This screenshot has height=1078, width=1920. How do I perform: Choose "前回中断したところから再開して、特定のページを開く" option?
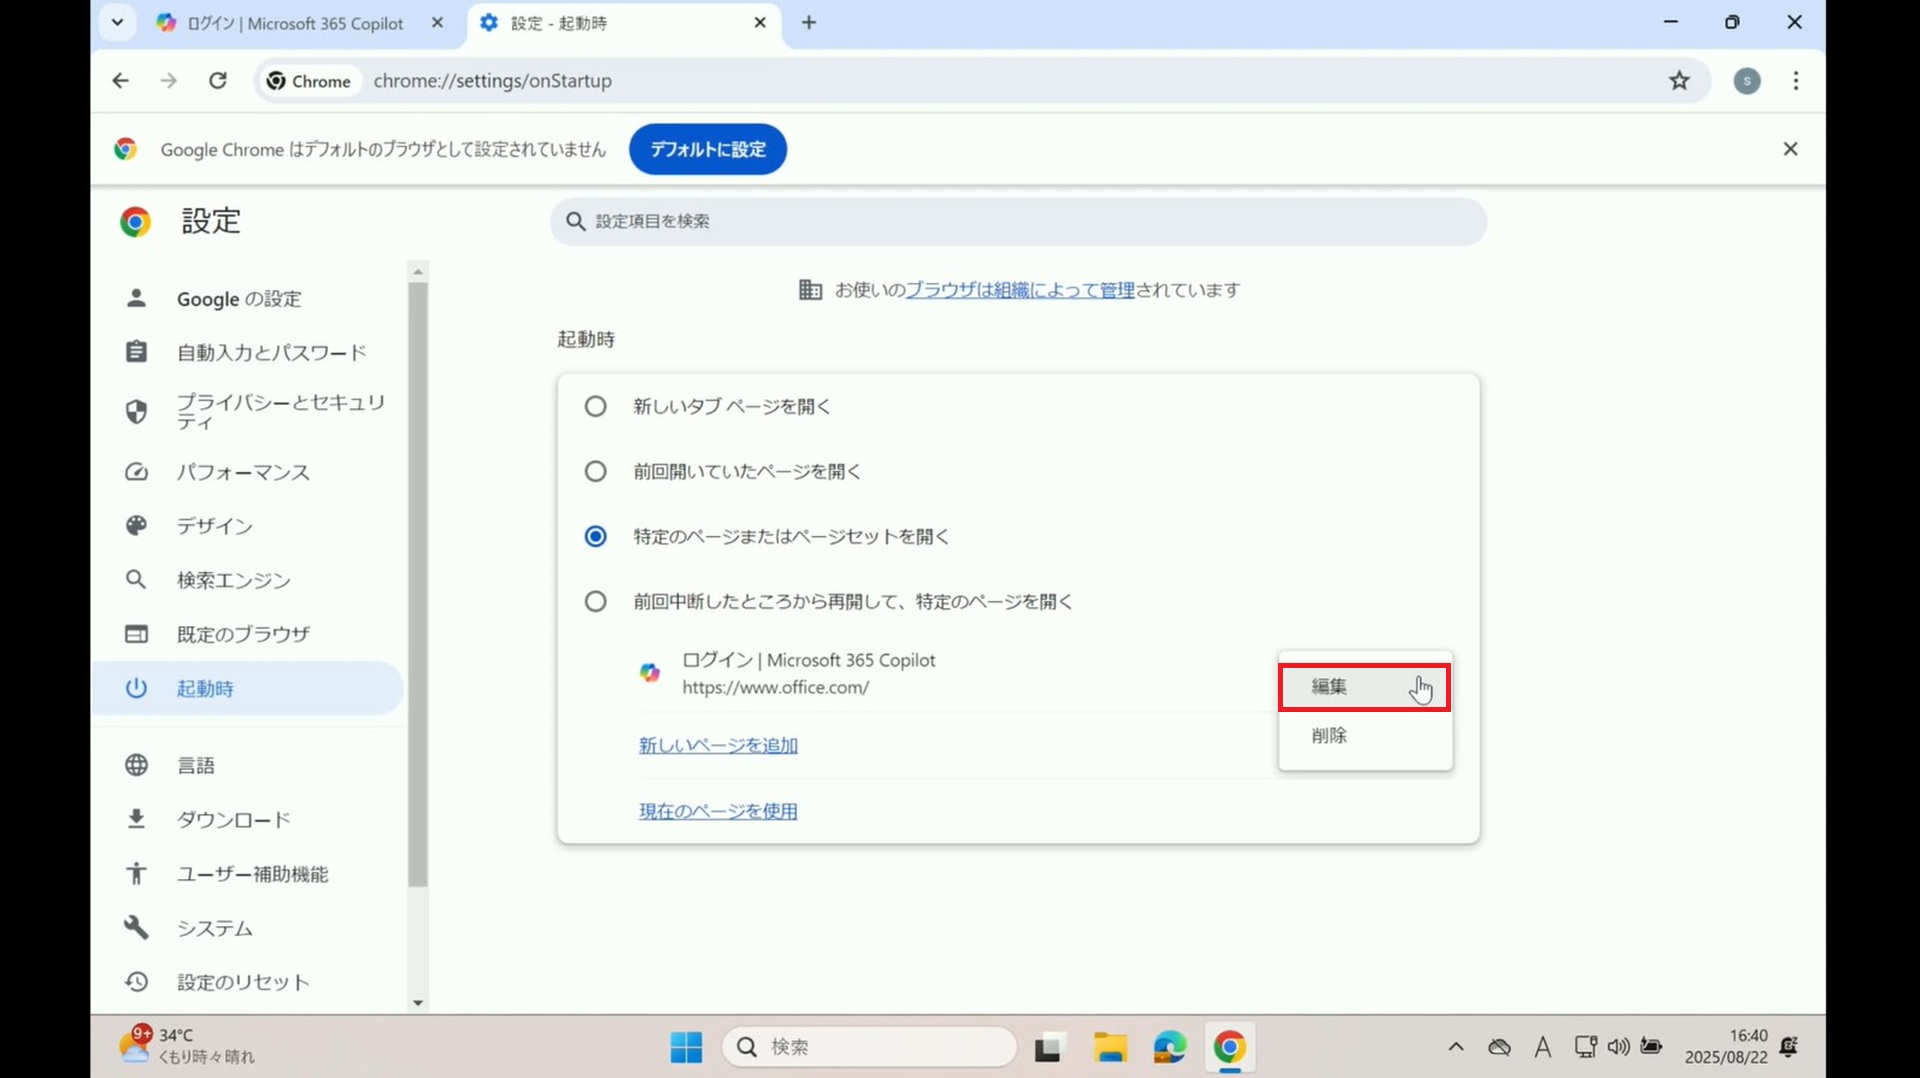click(595, 602)
